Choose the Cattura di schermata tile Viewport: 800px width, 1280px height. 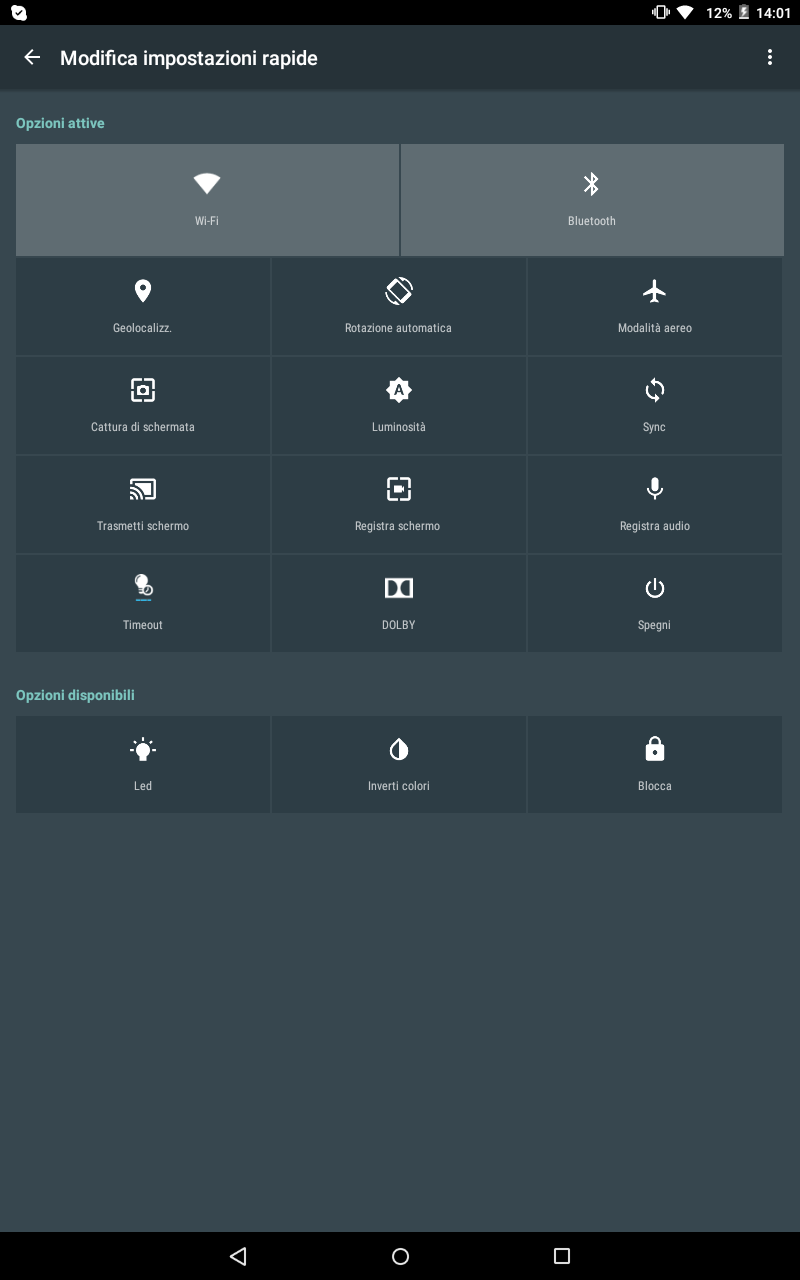pyautogui.click(x=143, y=405)
